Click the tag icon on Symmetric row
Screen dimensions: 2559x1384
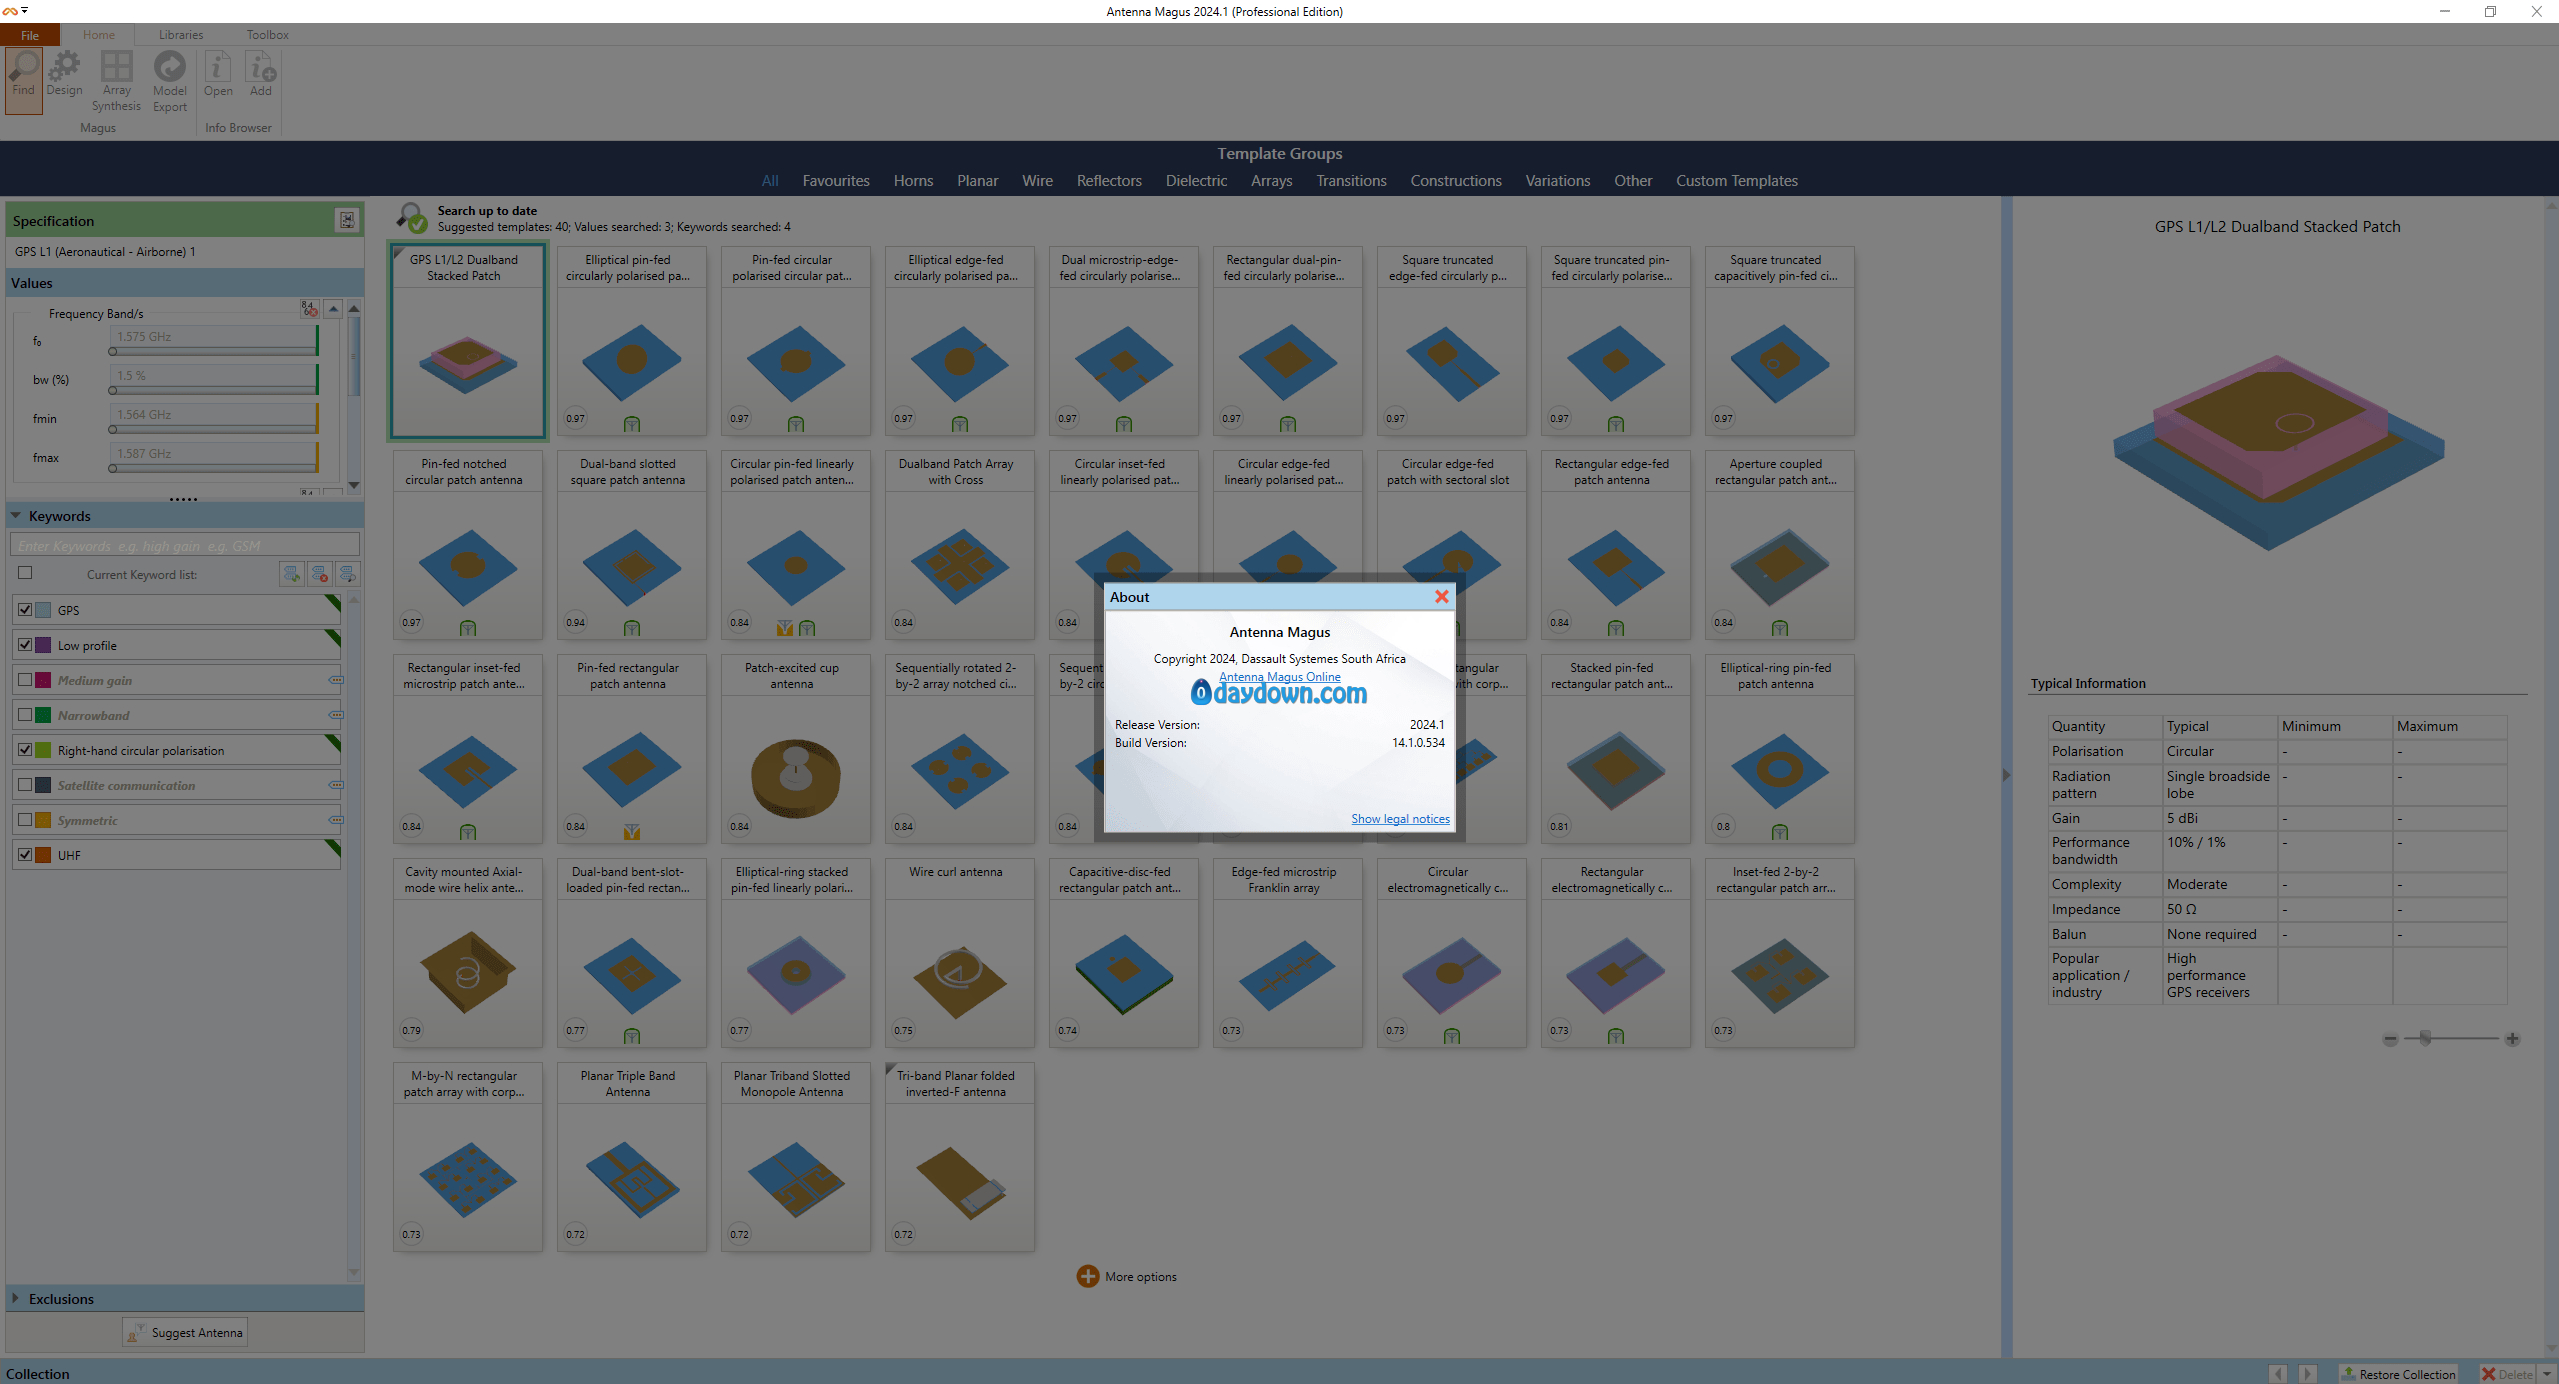[x=336, y=820]
